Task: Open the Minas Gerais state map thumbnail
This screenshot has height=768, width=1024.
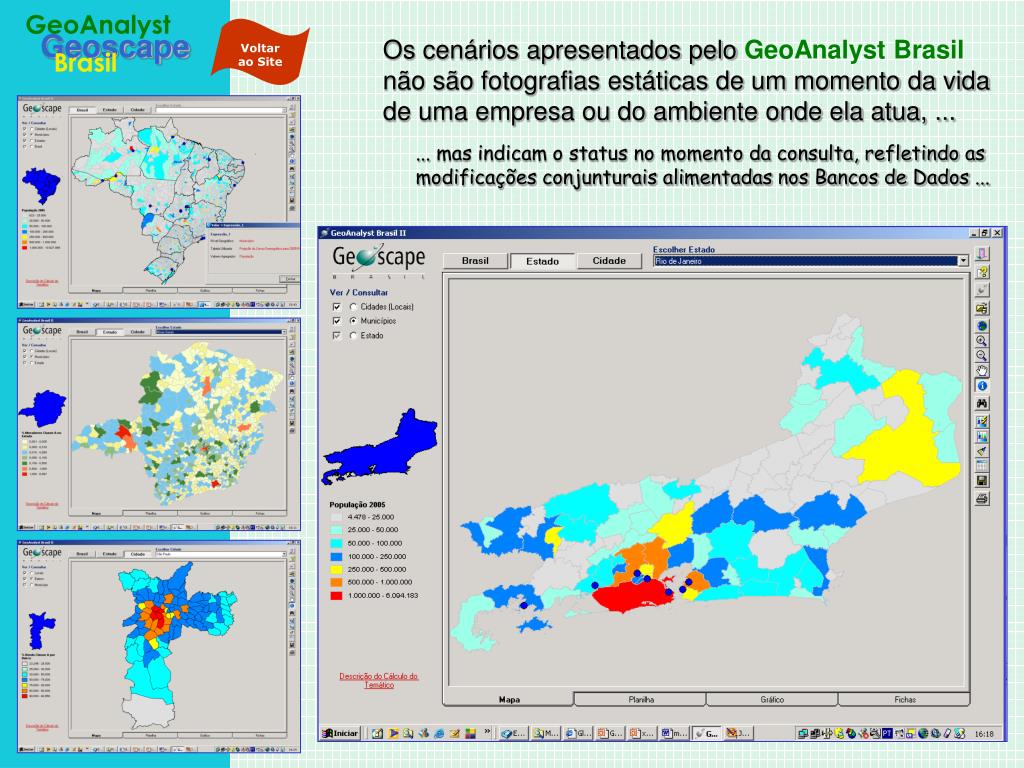Action: tap(159, 424)
